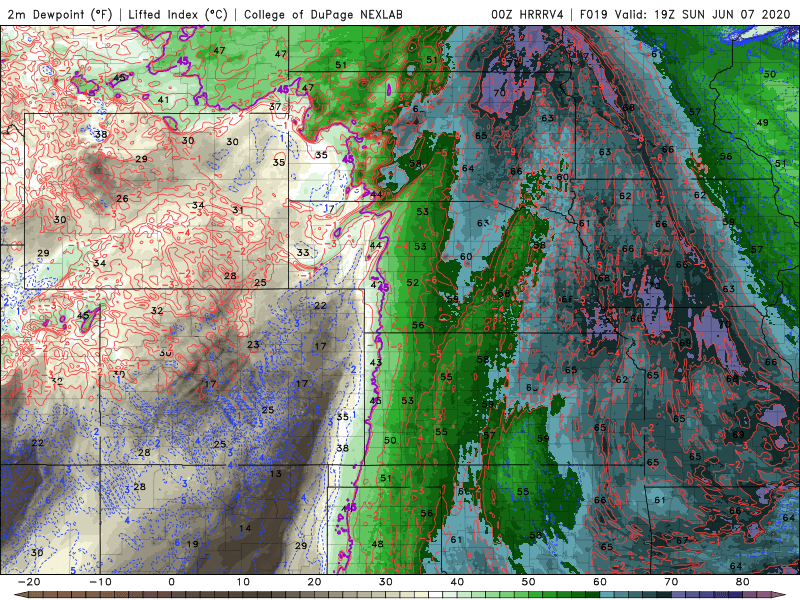
Task: Click the right arrow end of the color bar
Action: 781,595
